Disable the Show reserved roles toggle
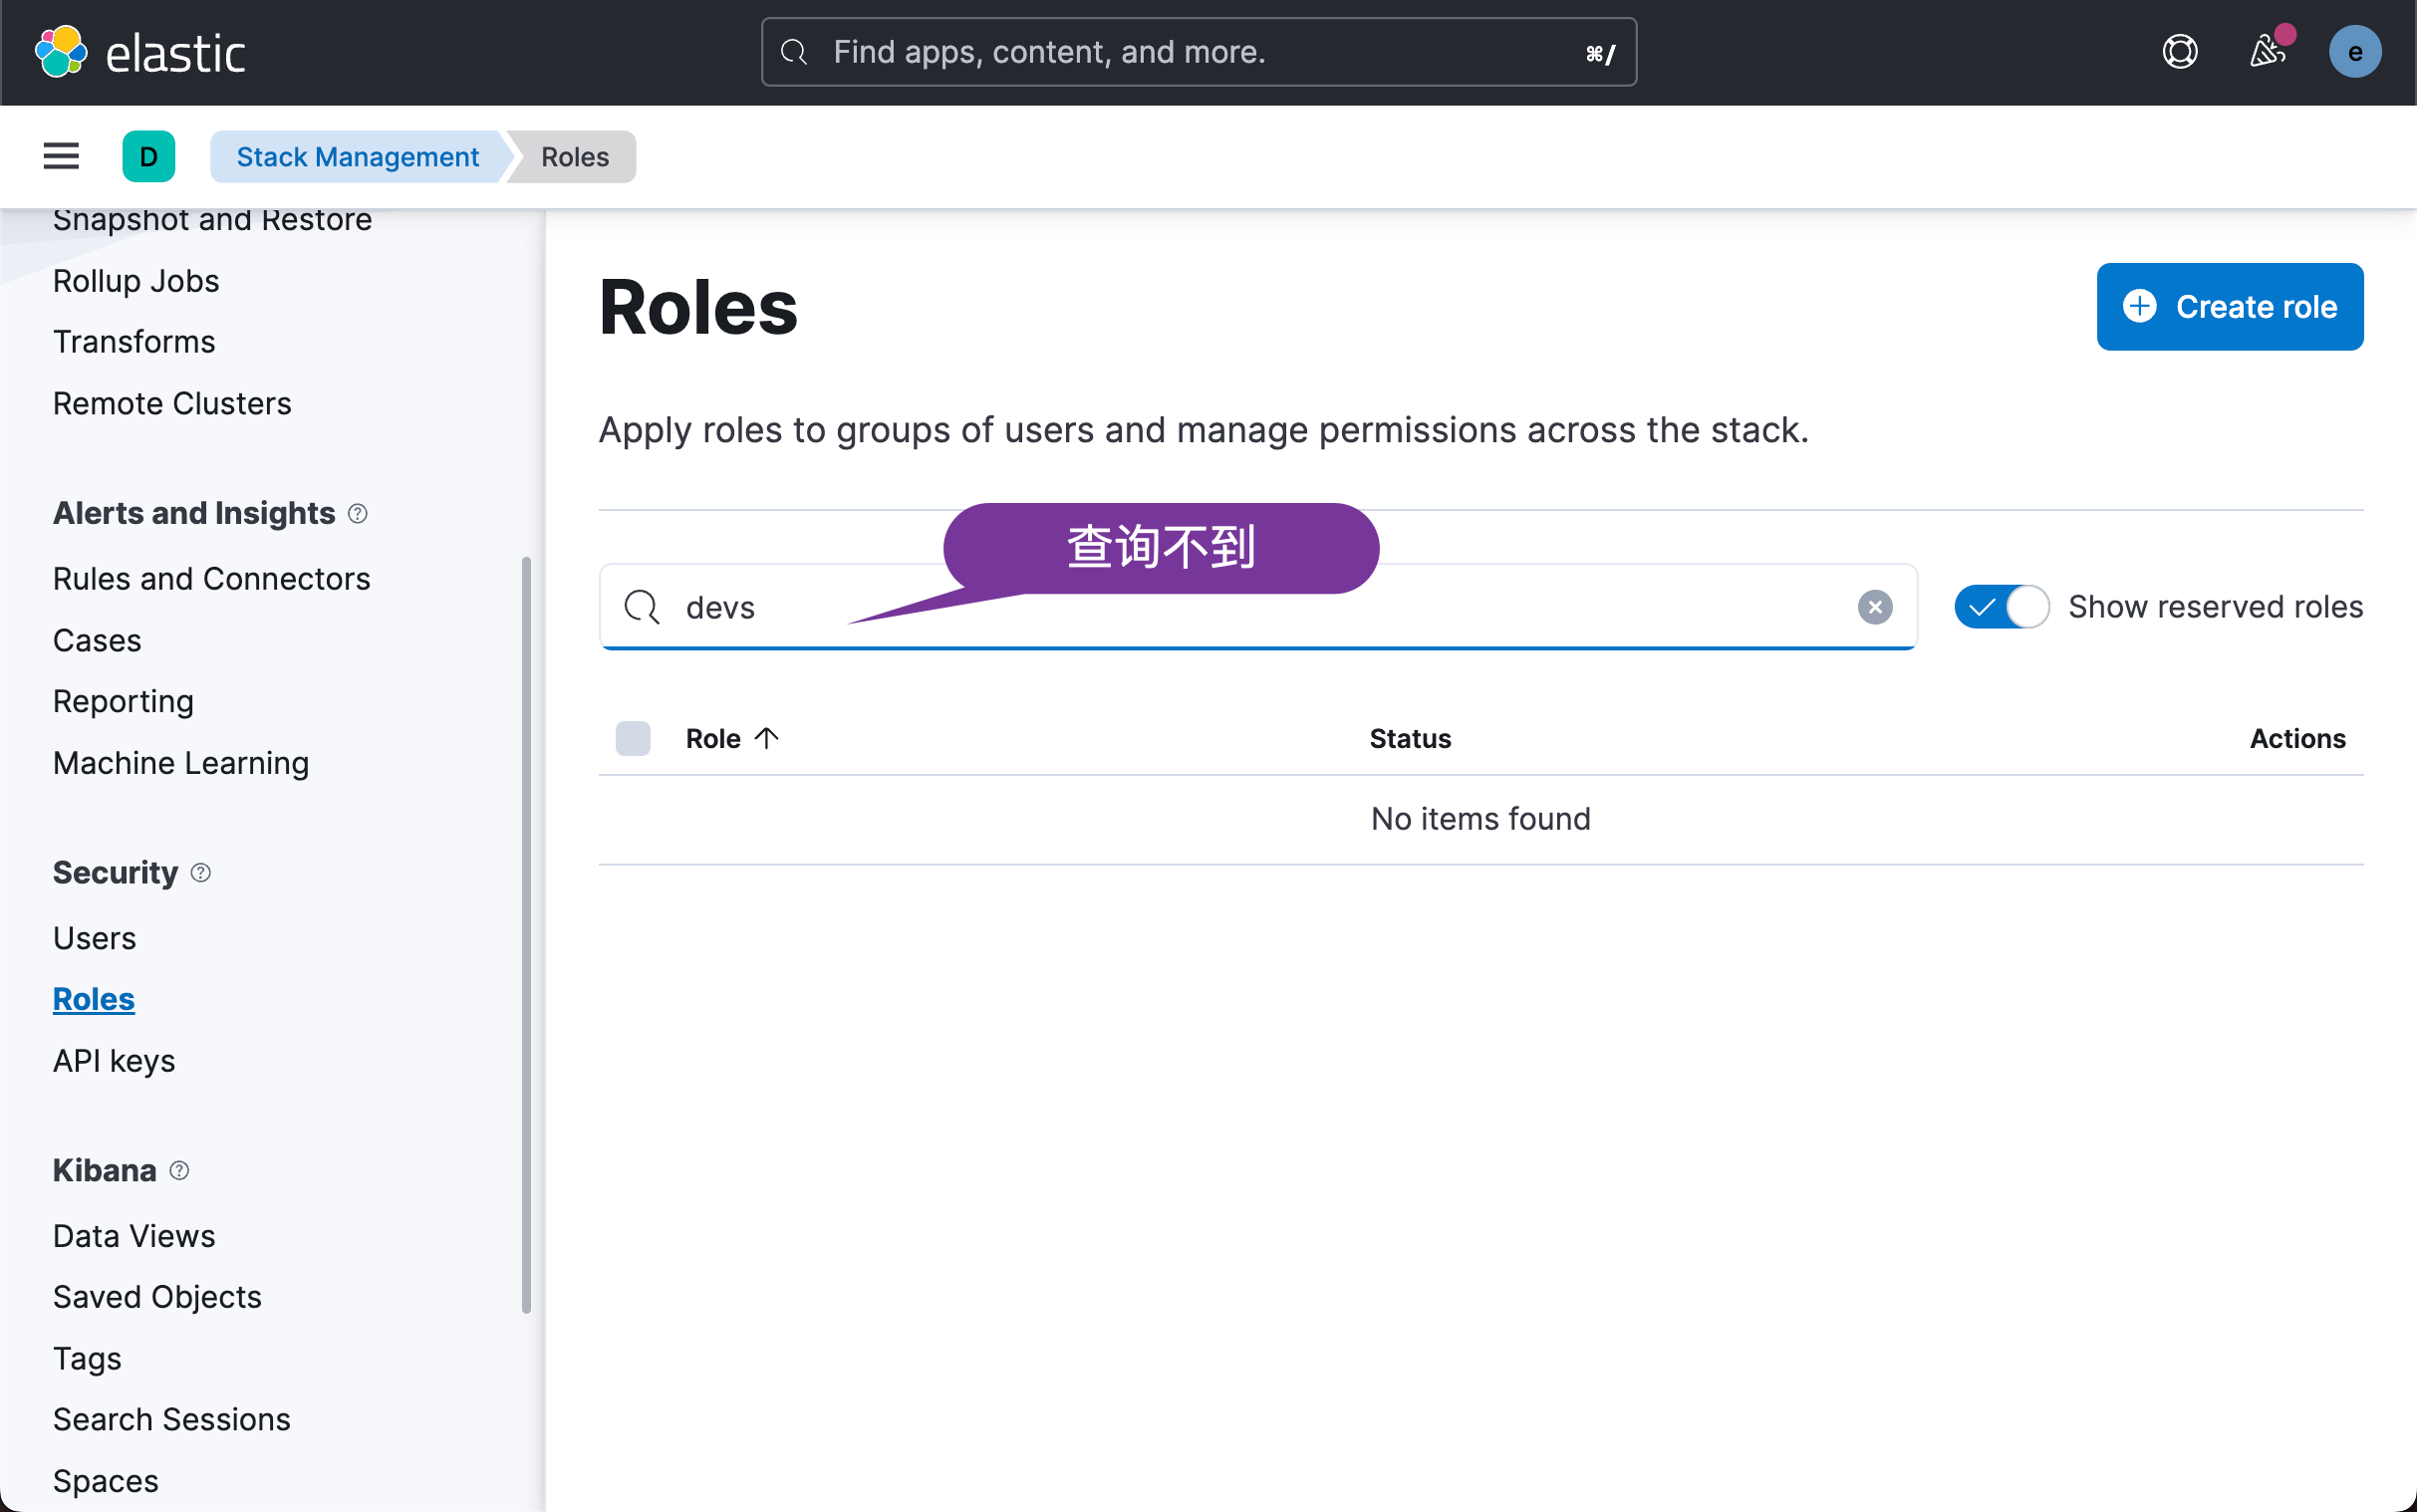The height and width of the screenshot is (1512, 2417). click(x=2001, y=606)
